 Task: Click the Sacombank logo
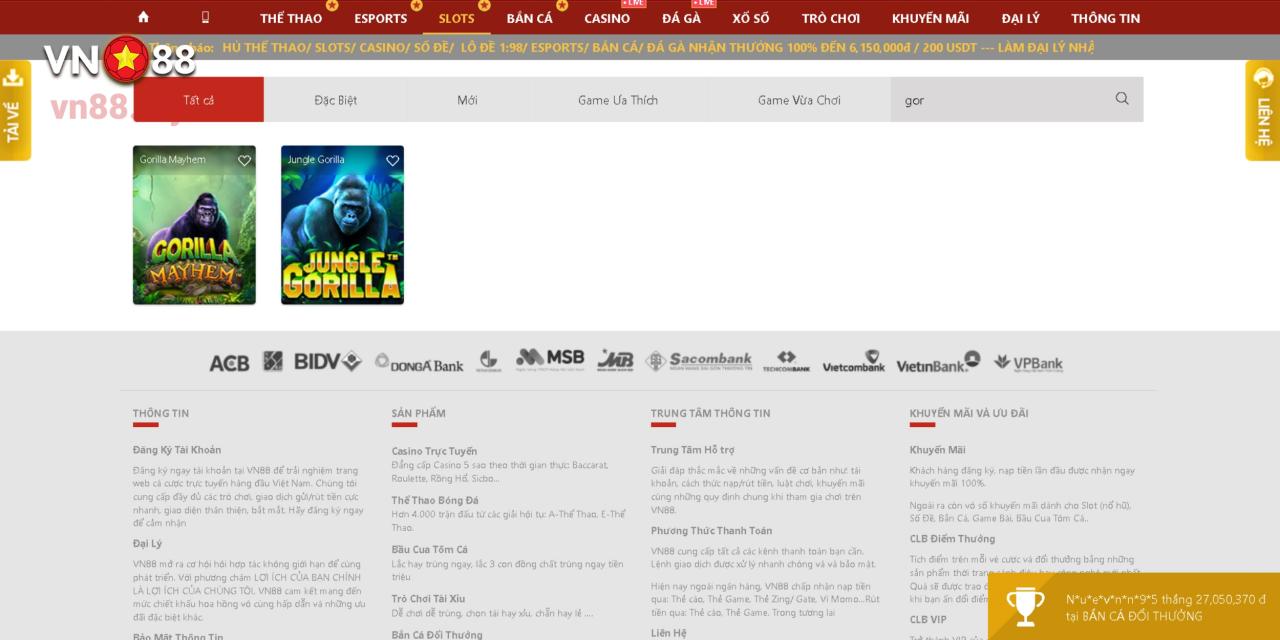(x=698, y=361)
